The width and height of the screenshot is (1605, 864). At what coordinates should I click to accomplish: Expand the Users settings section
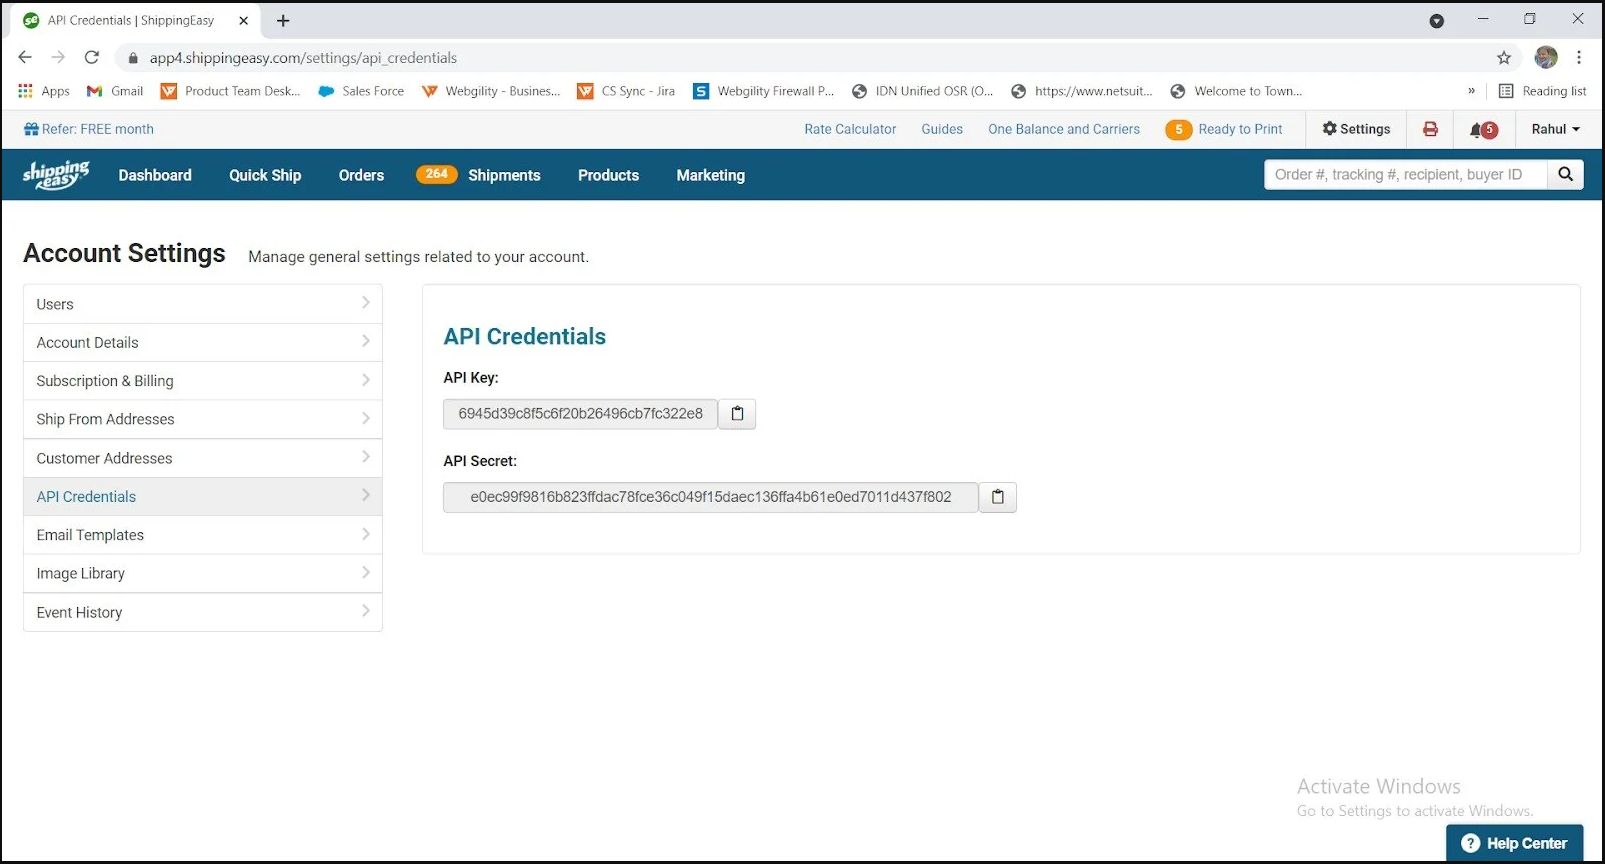click(x=202, y=304)
